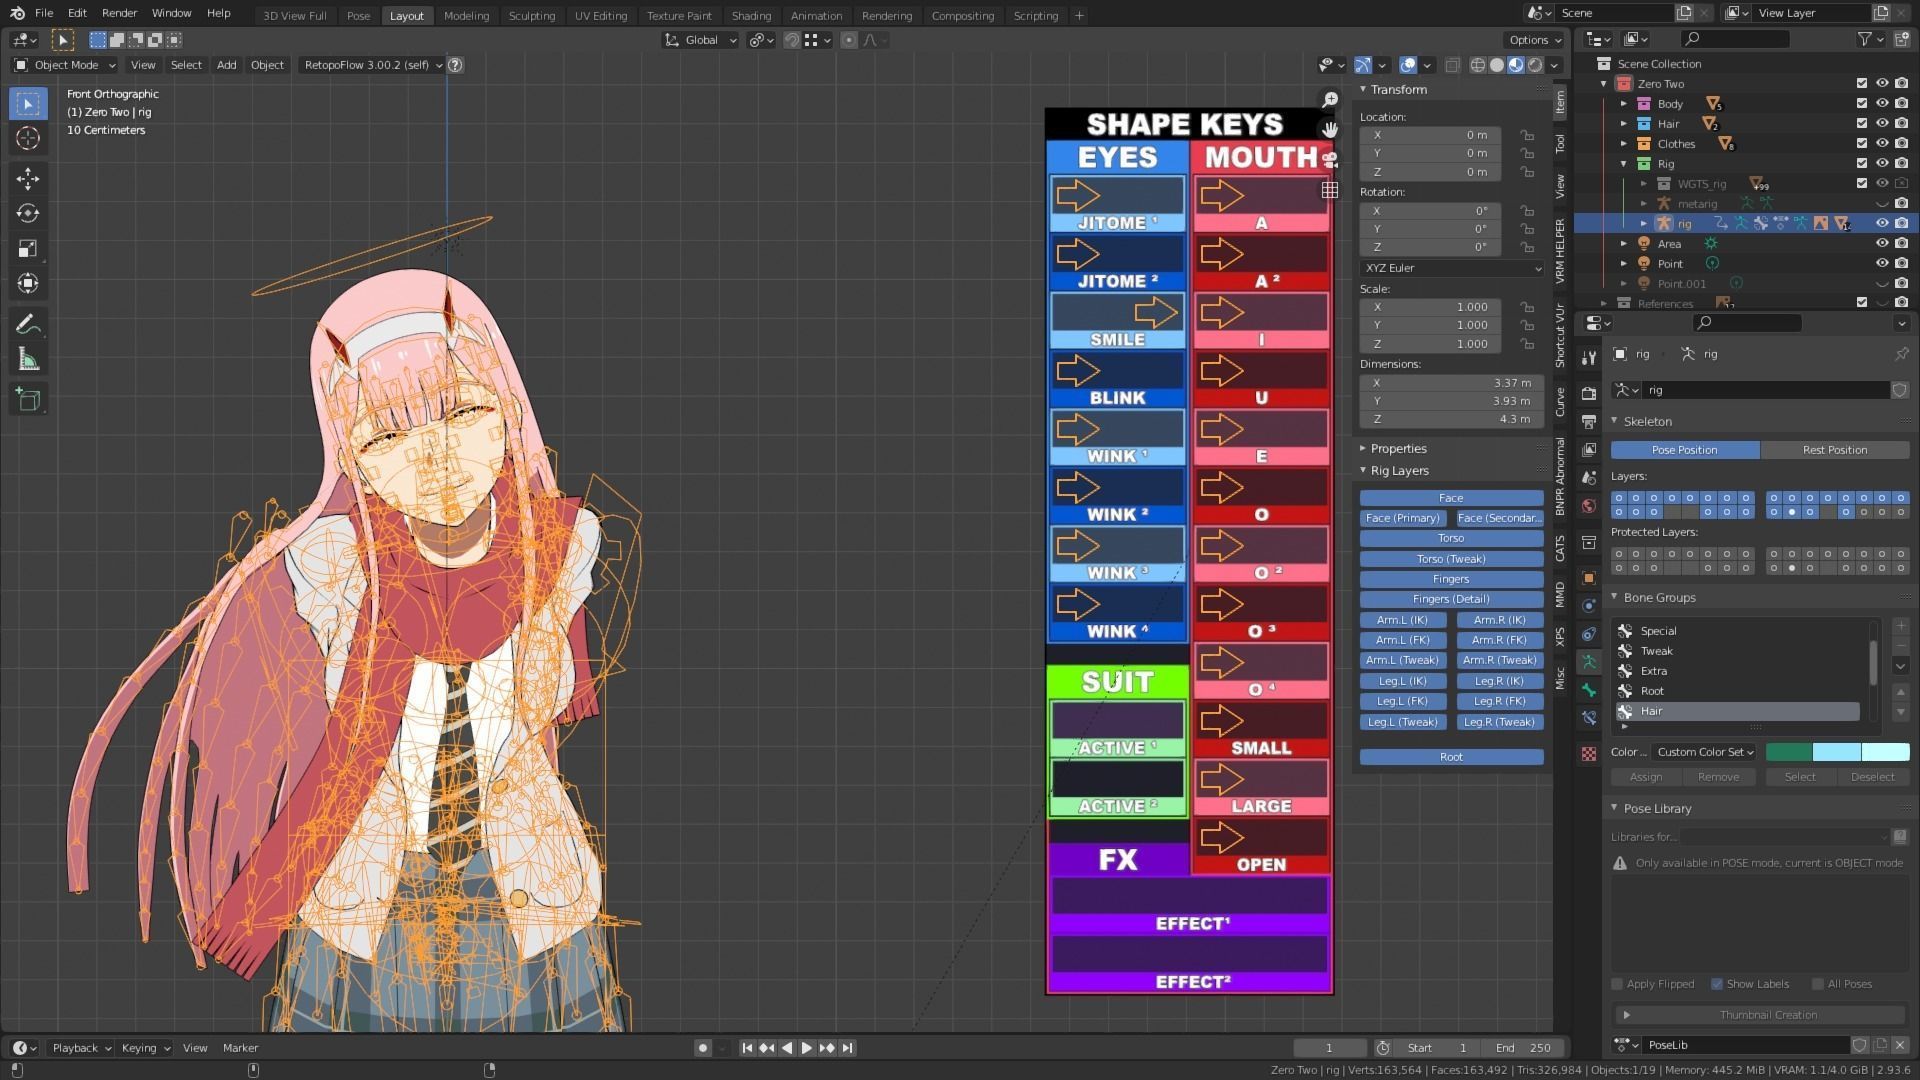
Task: Open the Global transform orientation dropdown
Action: click(700, 40)
